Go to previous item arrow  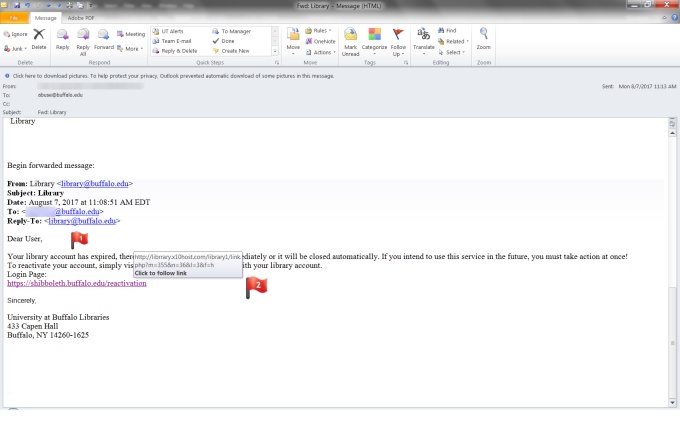[48, 5]
